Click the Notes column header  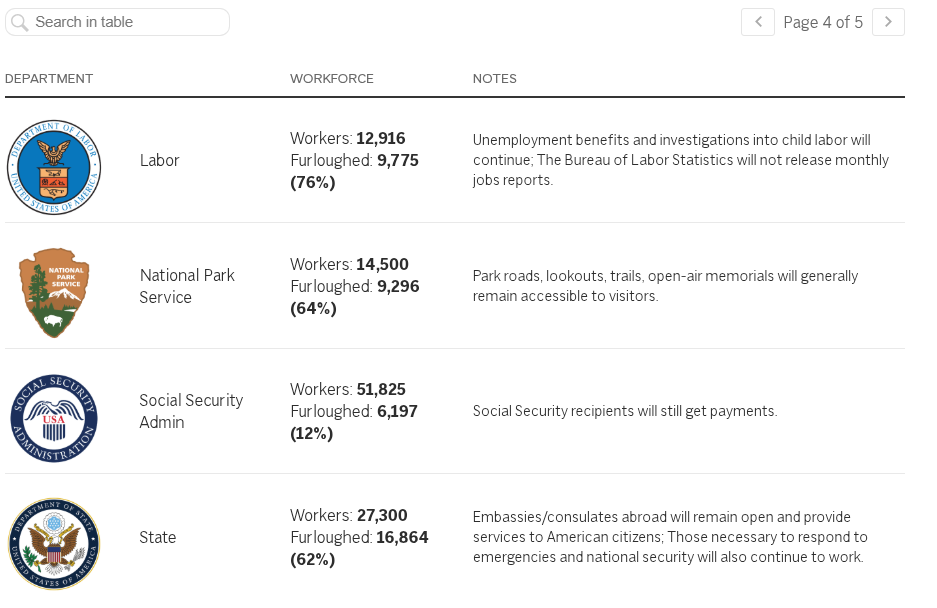click(x=495, y=79)
